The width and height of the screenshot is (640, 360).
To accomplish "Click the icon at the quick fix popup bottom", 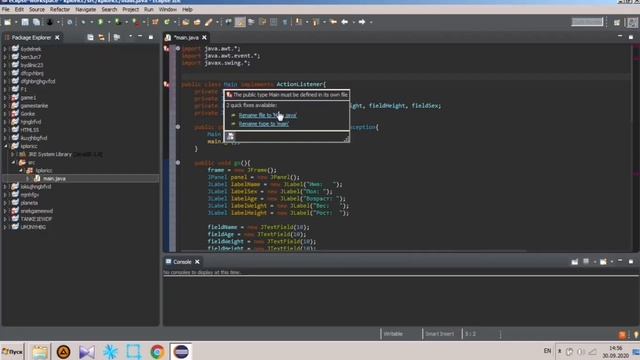I will [x=231, y=137].
